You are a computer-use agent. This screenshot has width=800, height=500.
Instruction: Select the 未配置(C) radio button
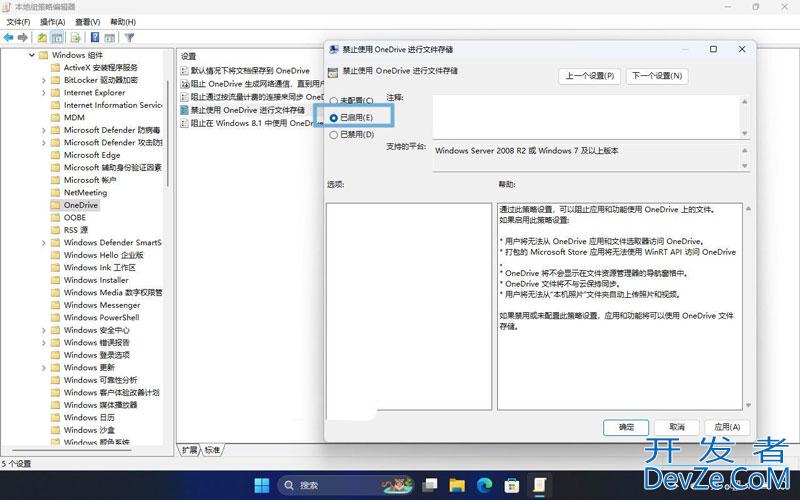(334, 101)
